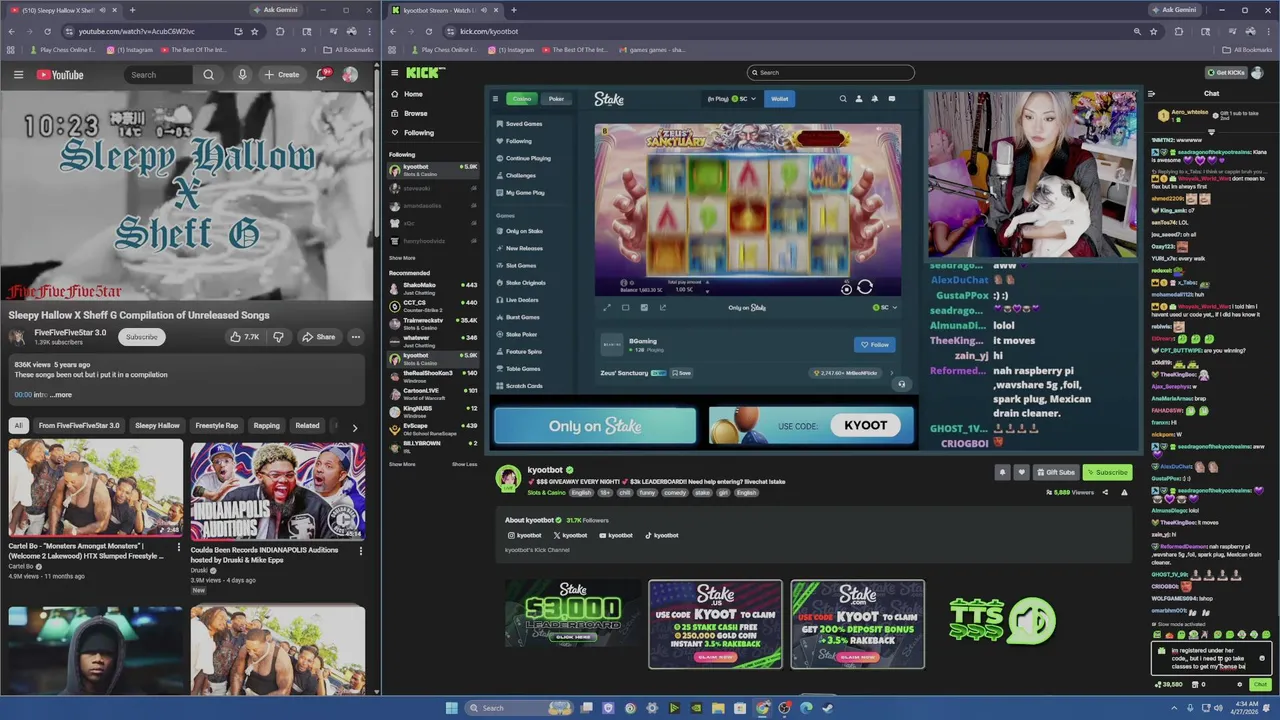Open Stake chat bubble icon
Screen dimensions: 1280x720
tap(892, 99)
